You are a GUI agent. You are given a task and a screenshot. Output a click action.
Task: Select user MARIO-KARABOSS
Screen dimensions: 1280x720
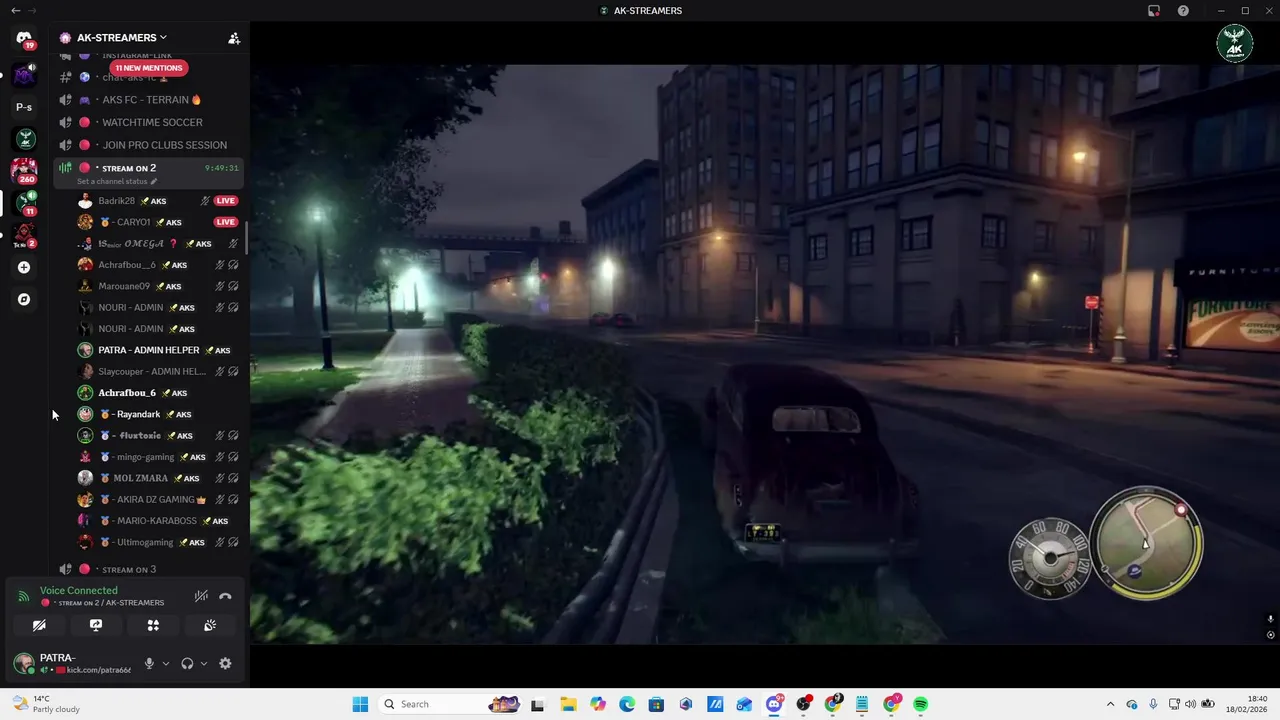coord(158,521)
